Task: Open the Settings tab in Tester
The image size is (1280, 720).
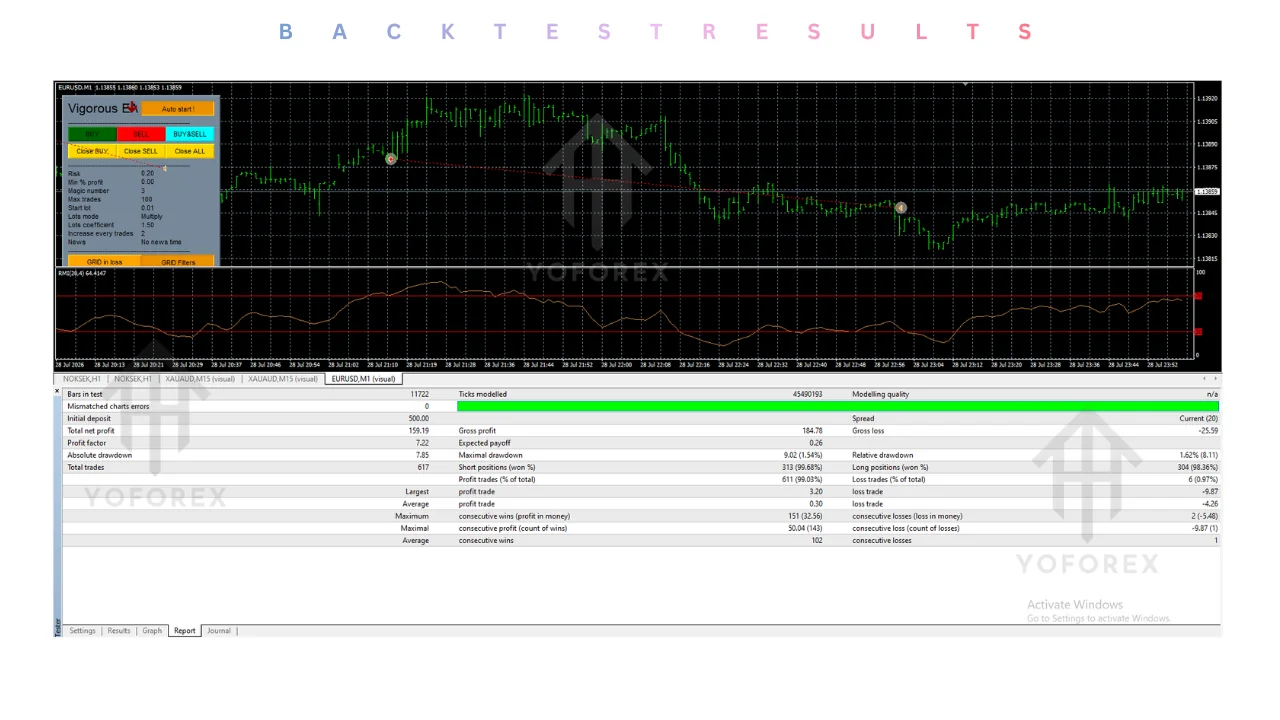Action: [82, 631]
